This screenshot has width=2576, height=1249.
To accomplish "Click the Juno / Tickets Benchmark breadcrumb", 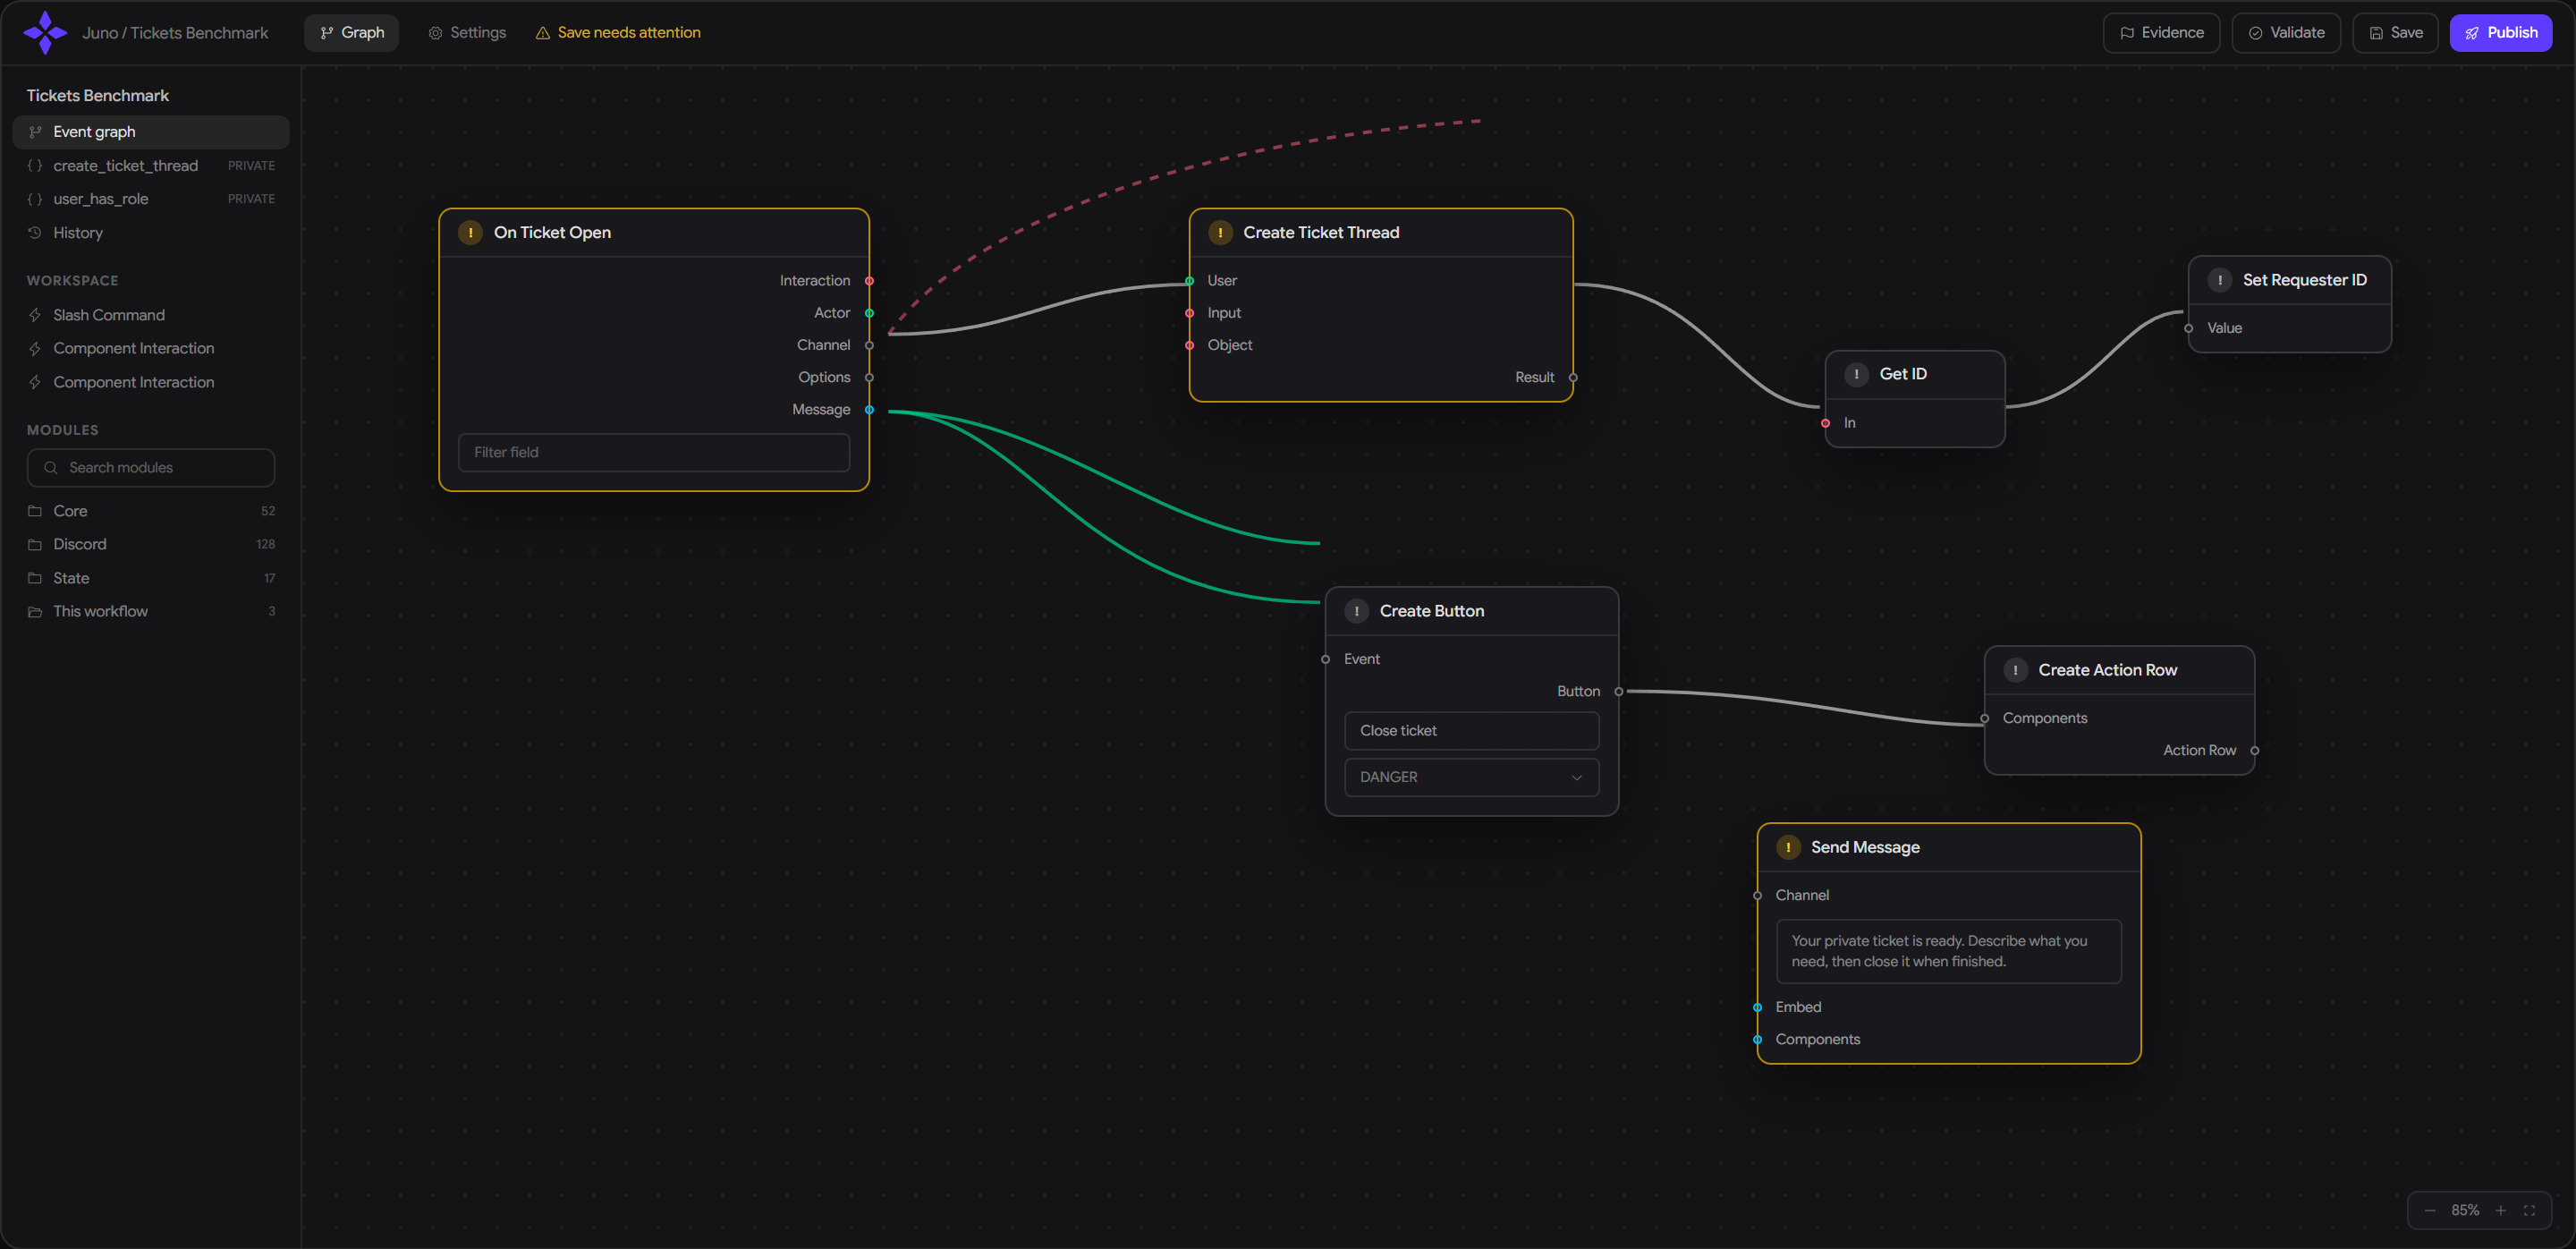I will [175, 32].
